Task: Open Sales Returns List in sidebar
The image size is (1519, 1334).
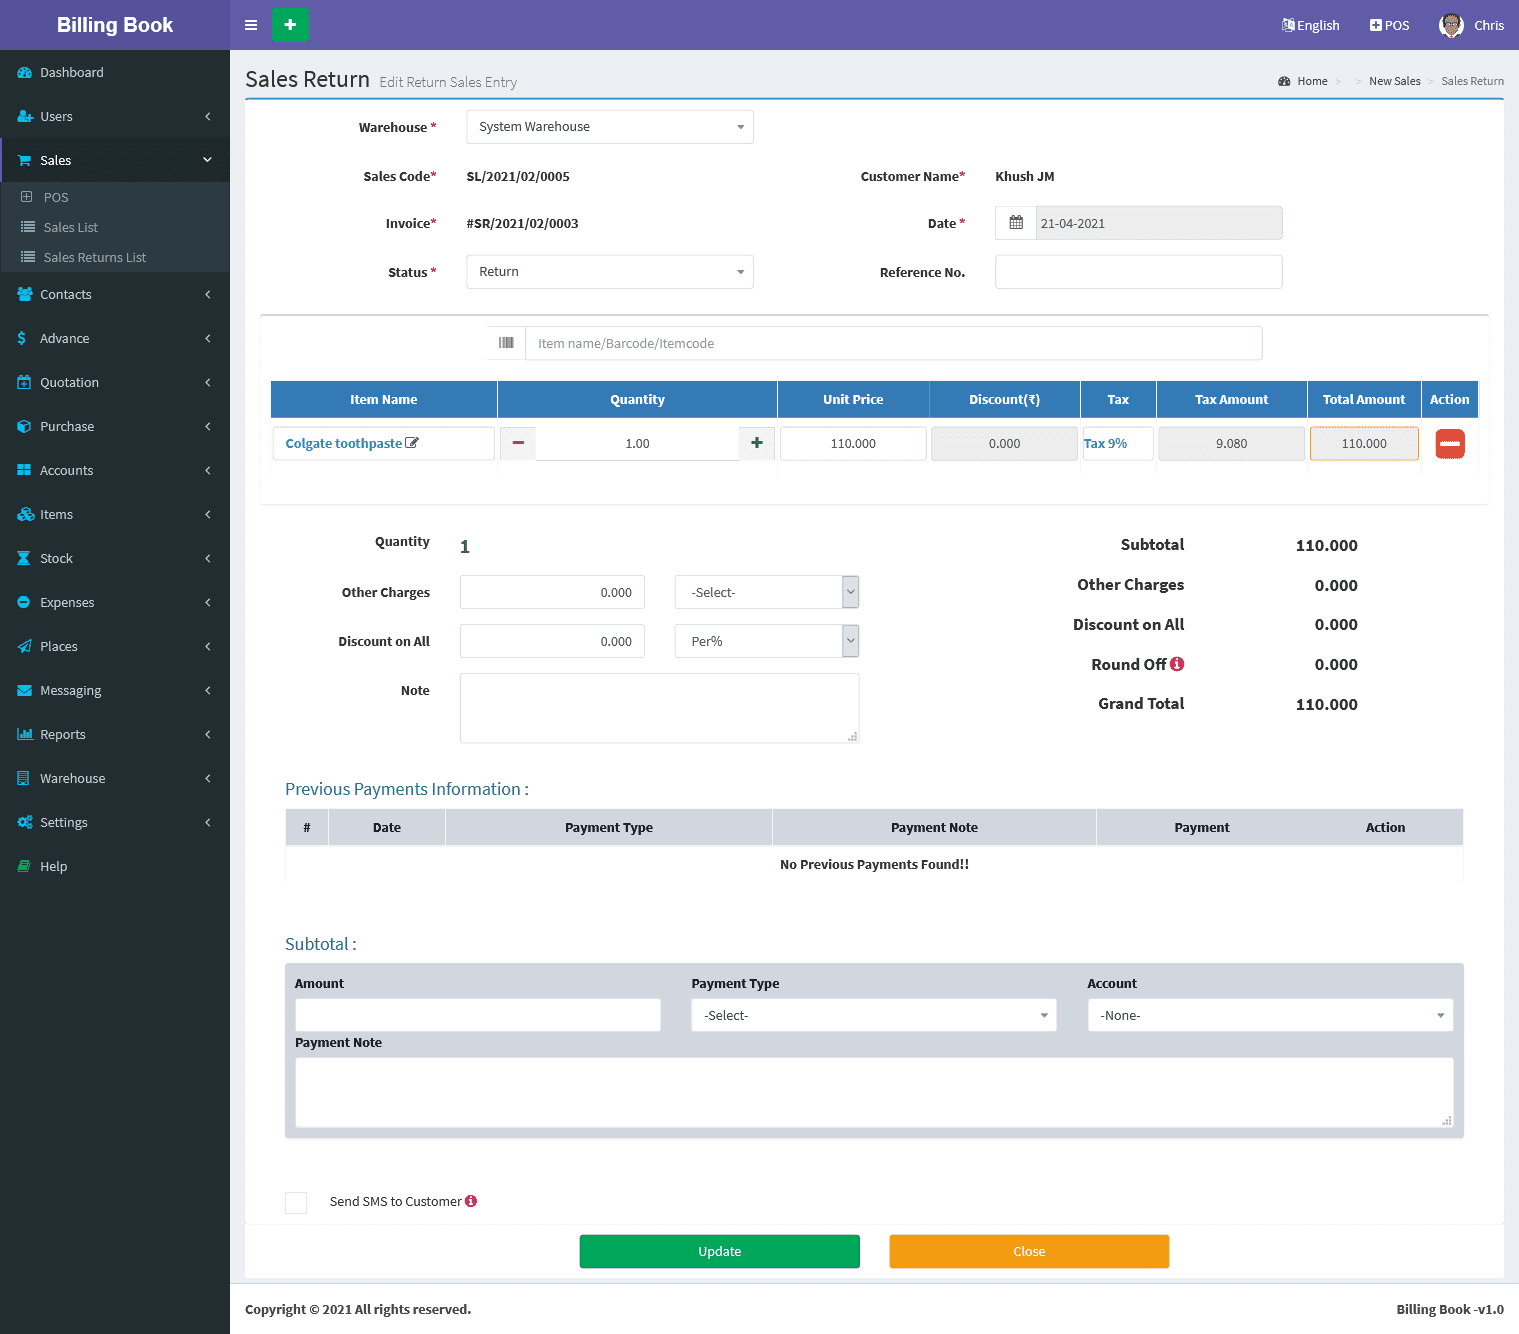Action: click(x=94, y=257)
